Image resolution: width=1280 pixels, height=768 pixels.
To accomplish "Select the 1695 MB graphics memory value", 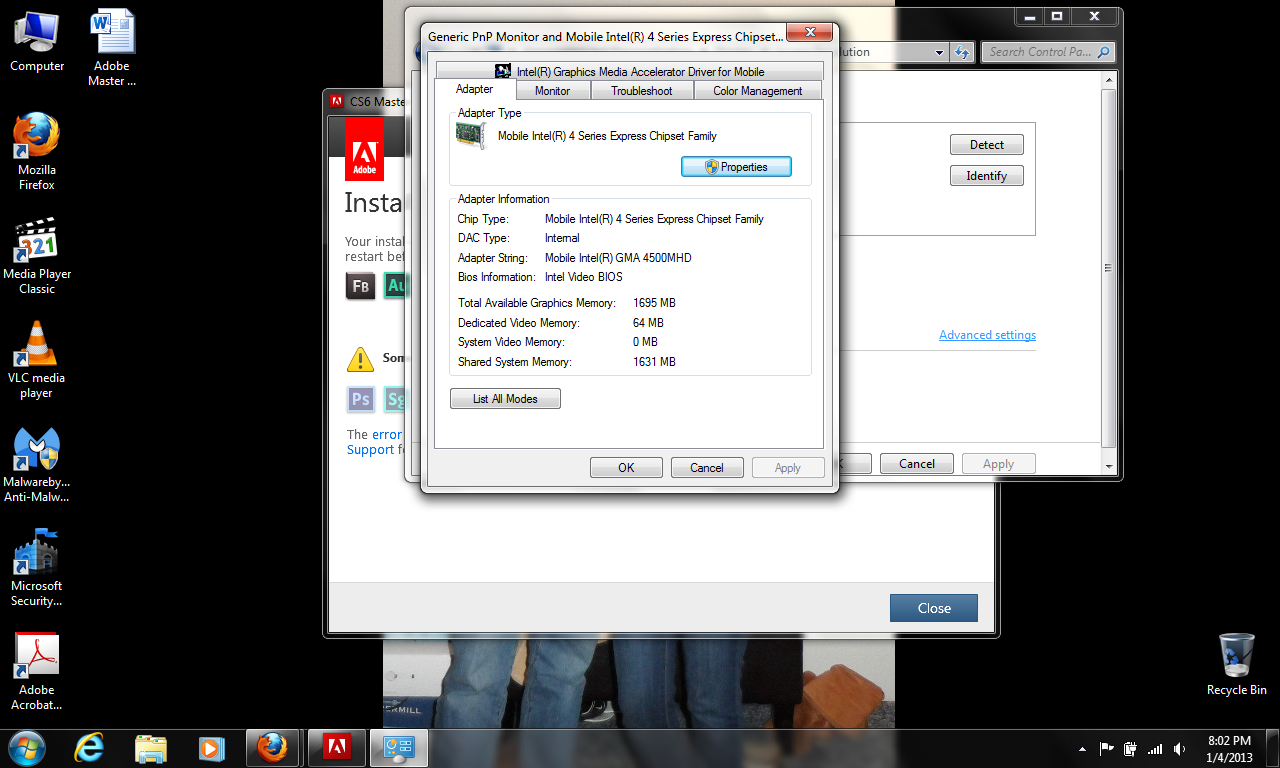I will tap(654, 303).
